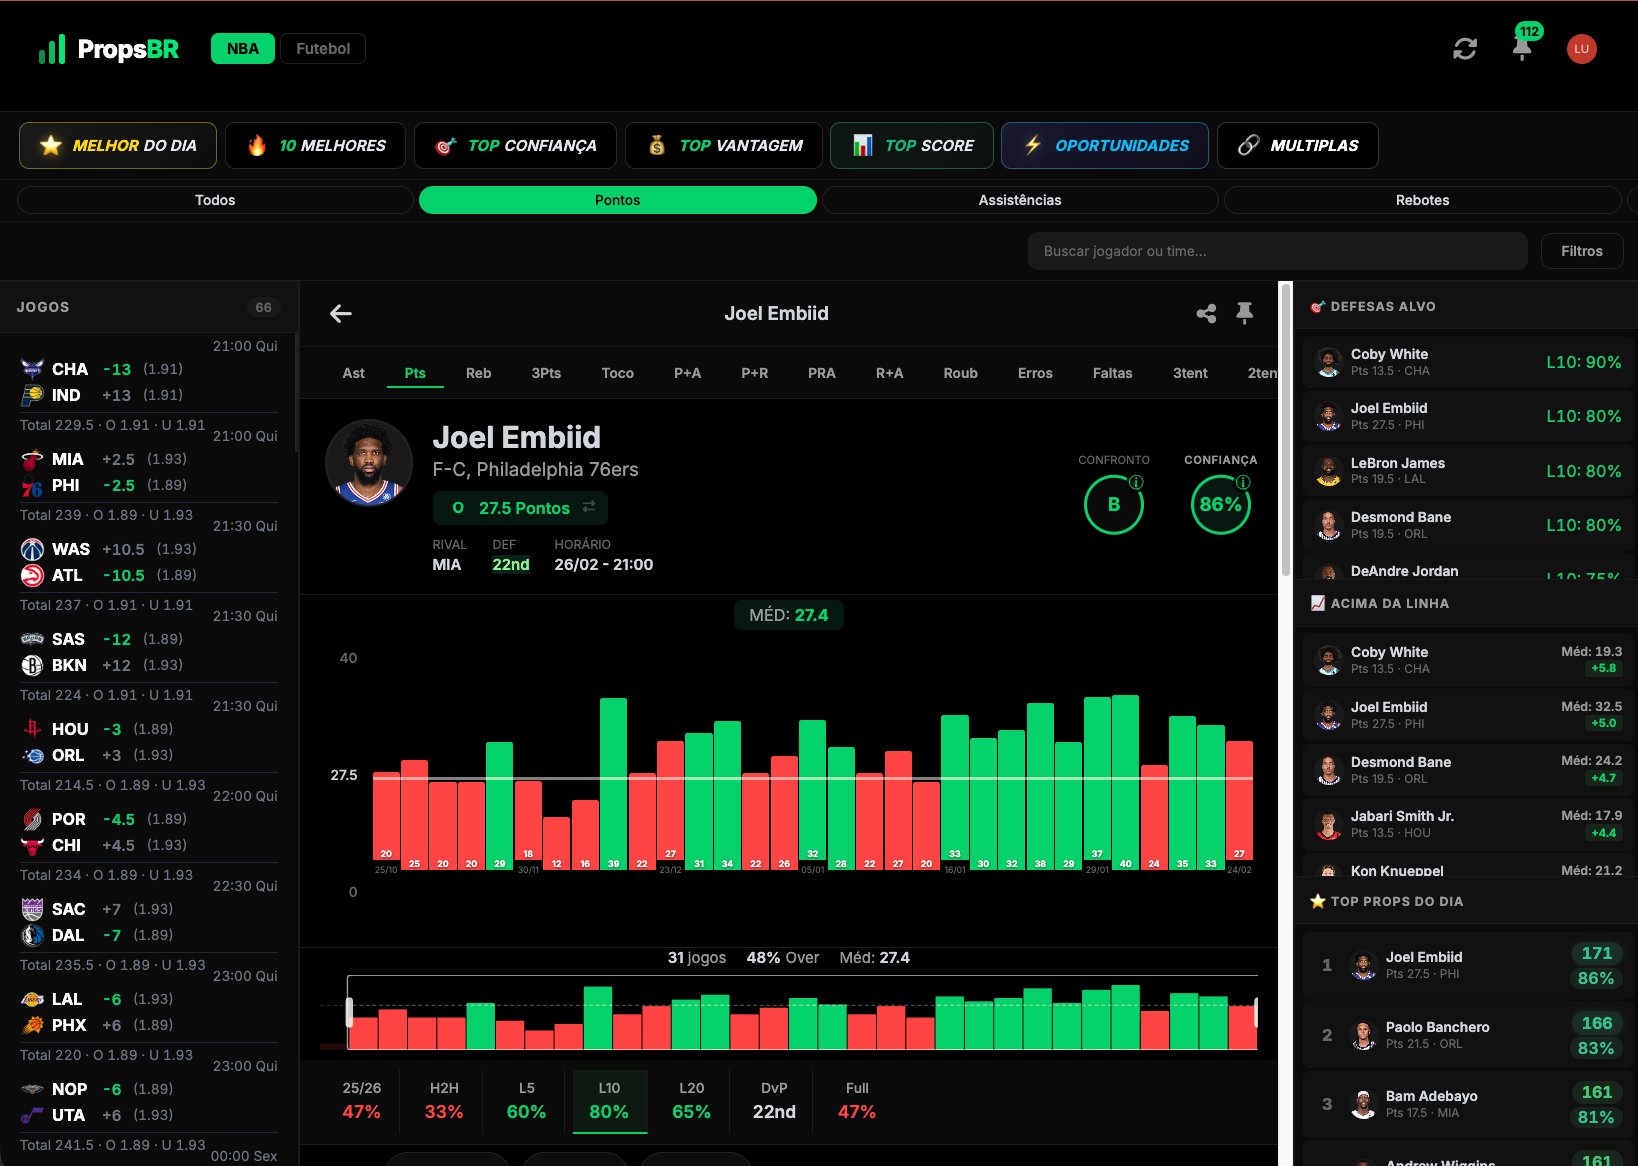Click the Confiança info icon
Screen dimensions: 1638x1166
click(x=1243, y=482)
